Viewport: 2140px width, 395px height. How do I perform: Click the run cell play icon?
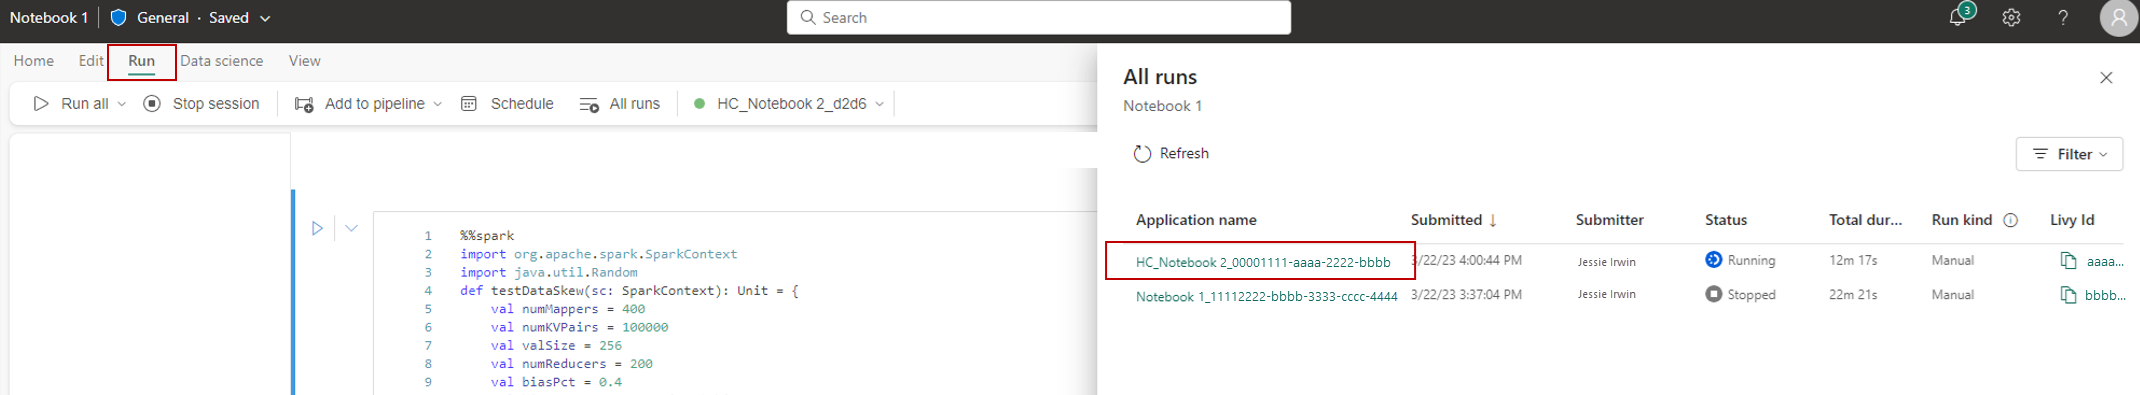tap(317, 228)
